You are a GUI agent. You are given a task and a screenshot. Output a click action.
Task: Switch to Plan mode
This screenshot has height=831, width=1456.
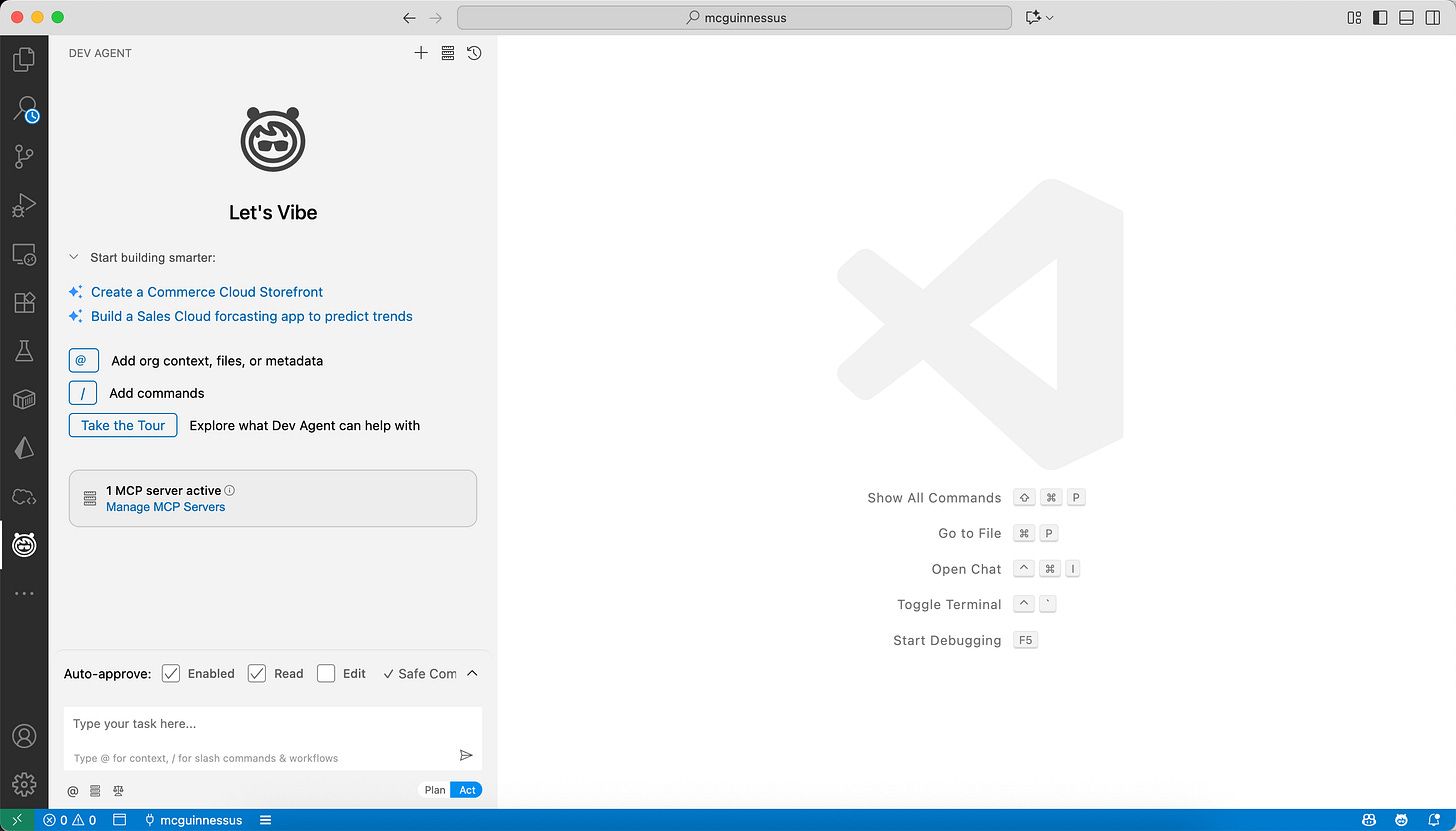[x=435, y=790]
